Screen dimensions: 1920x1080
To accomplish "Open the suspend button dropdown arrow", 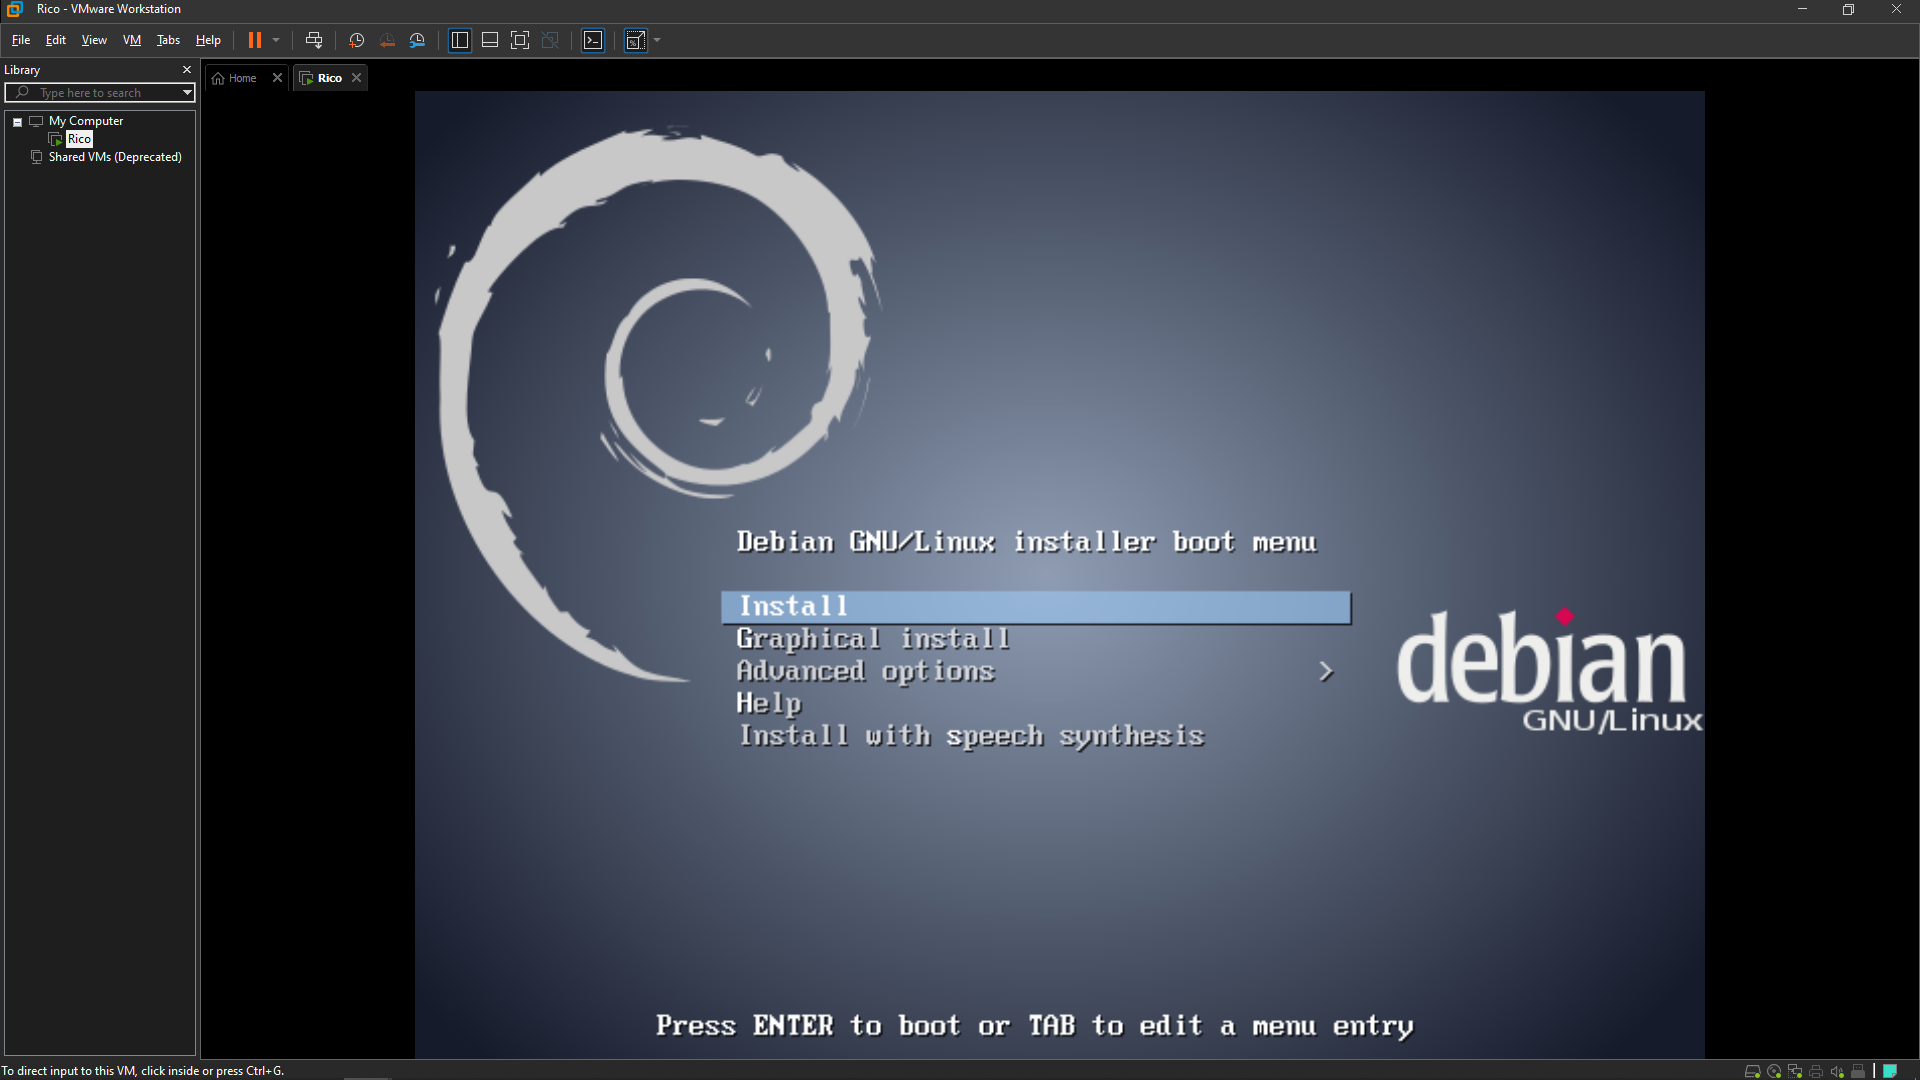I will point(275,40).
